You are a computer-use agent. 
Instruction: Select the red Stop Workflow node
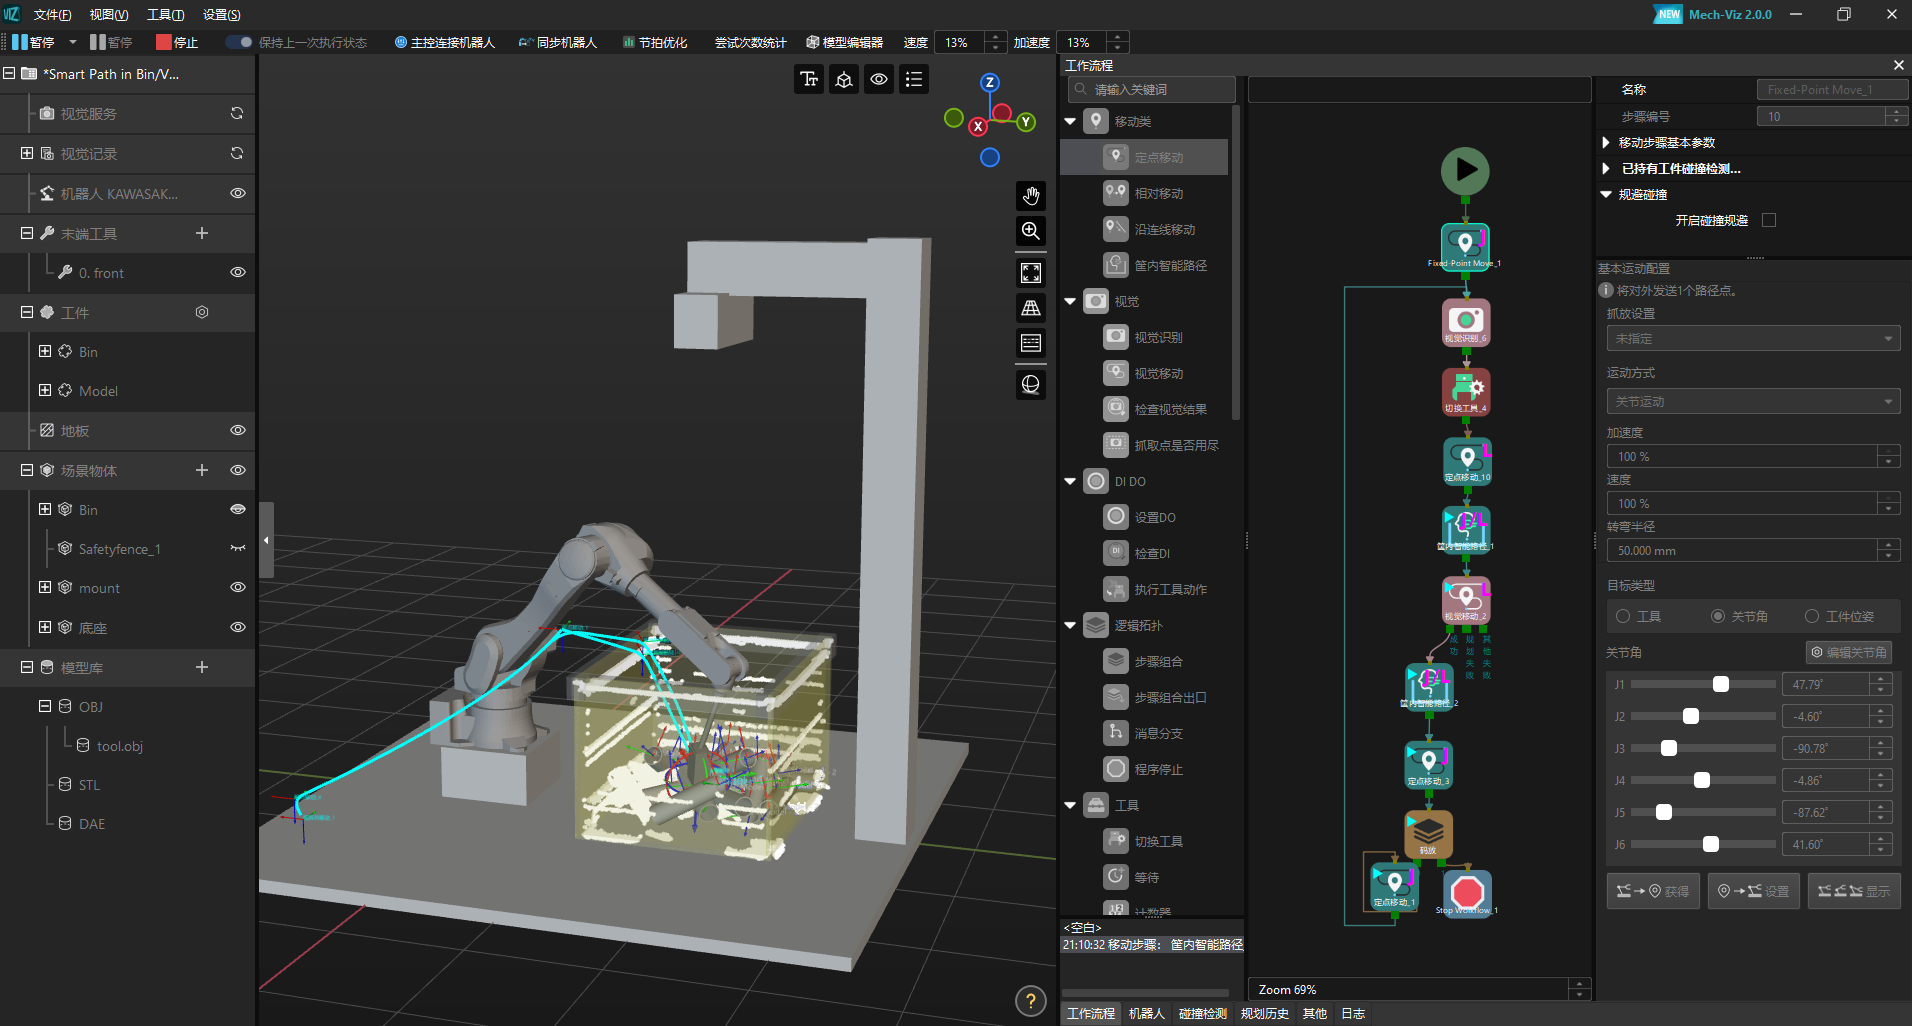[1467, 891]
